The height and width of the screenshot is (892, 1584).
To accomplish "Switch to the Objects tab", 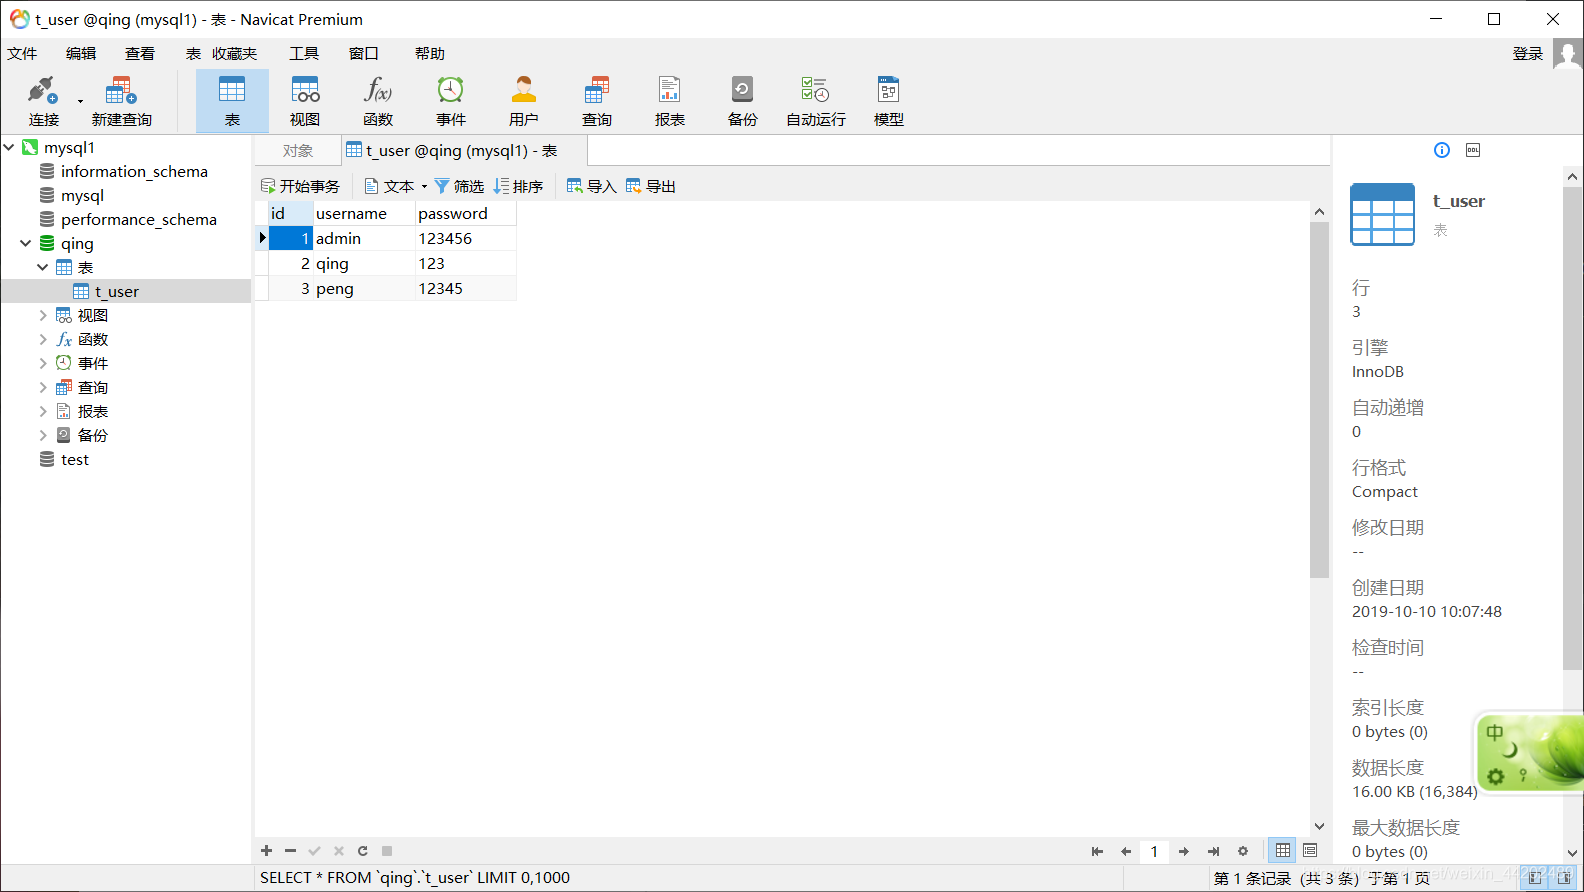I will click(298, 151).
